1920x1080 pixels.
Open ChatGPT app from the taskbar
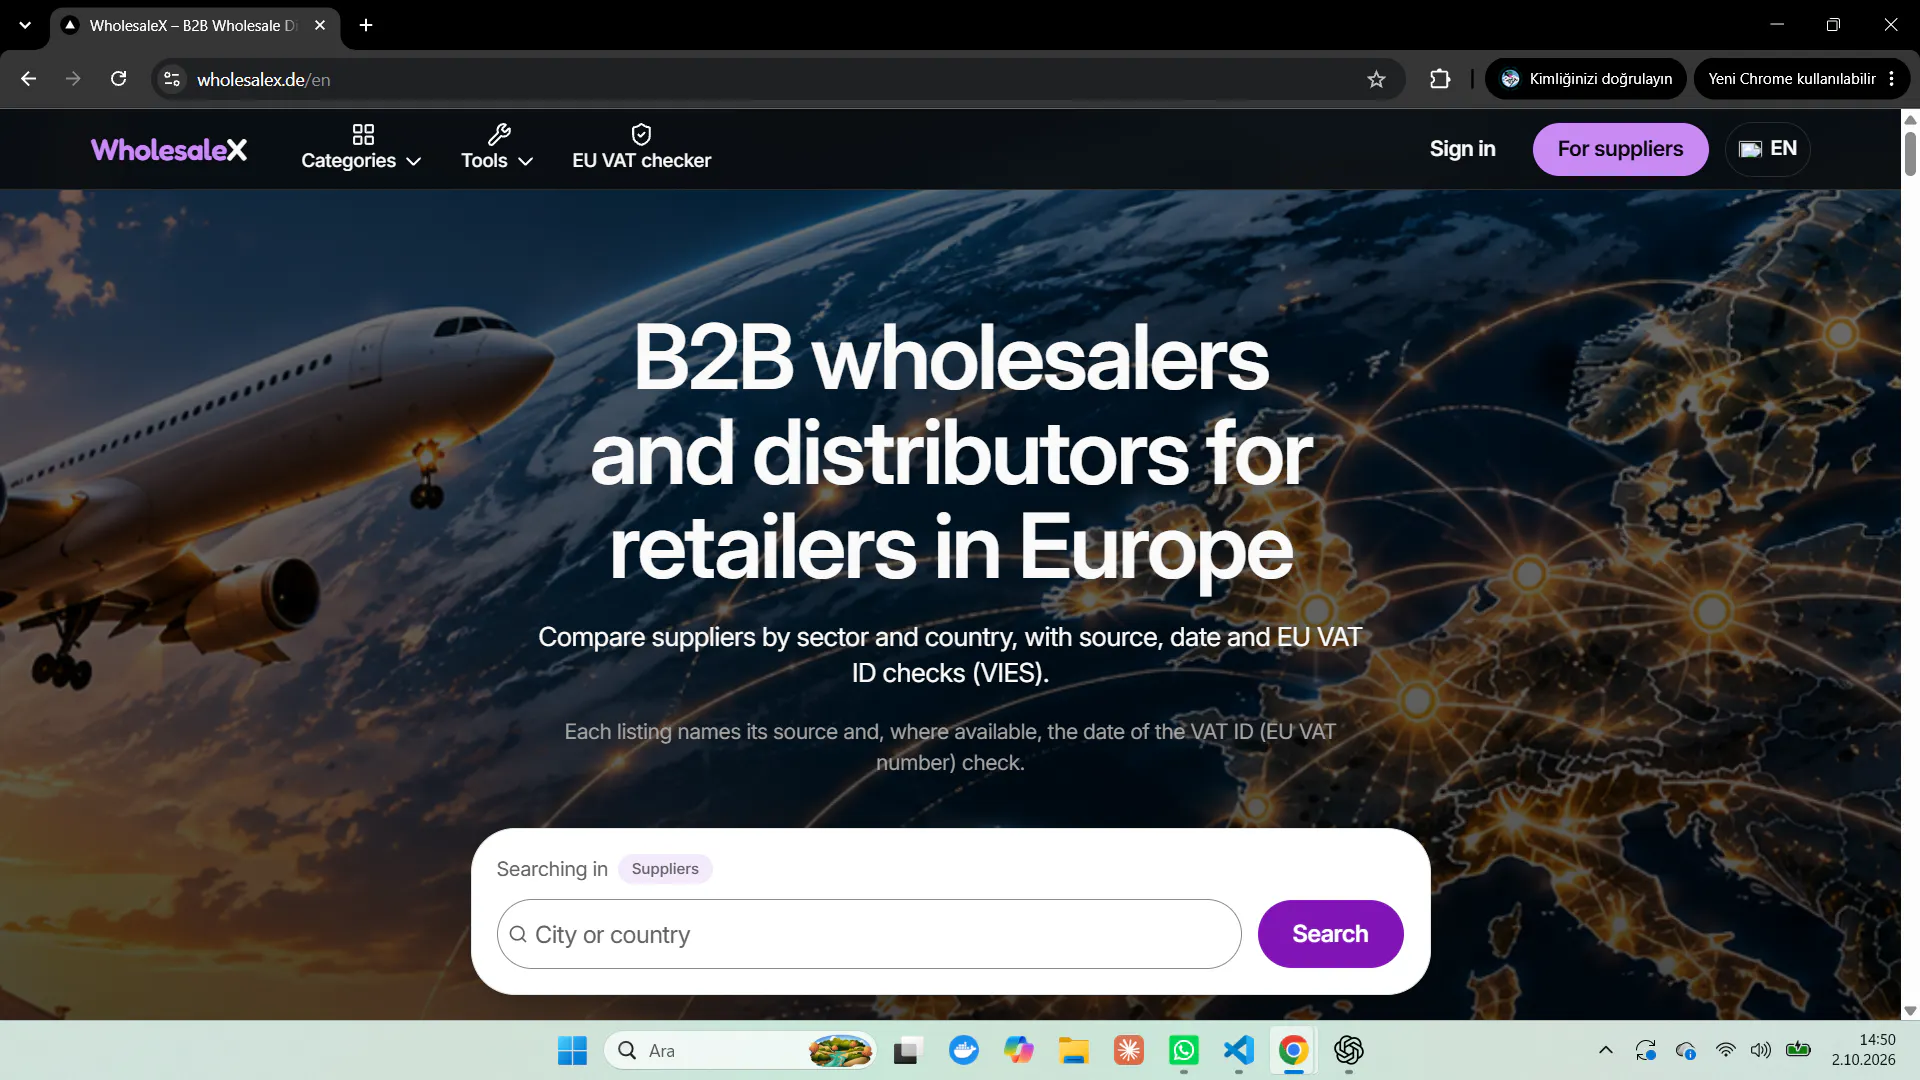[1349, 1050]
